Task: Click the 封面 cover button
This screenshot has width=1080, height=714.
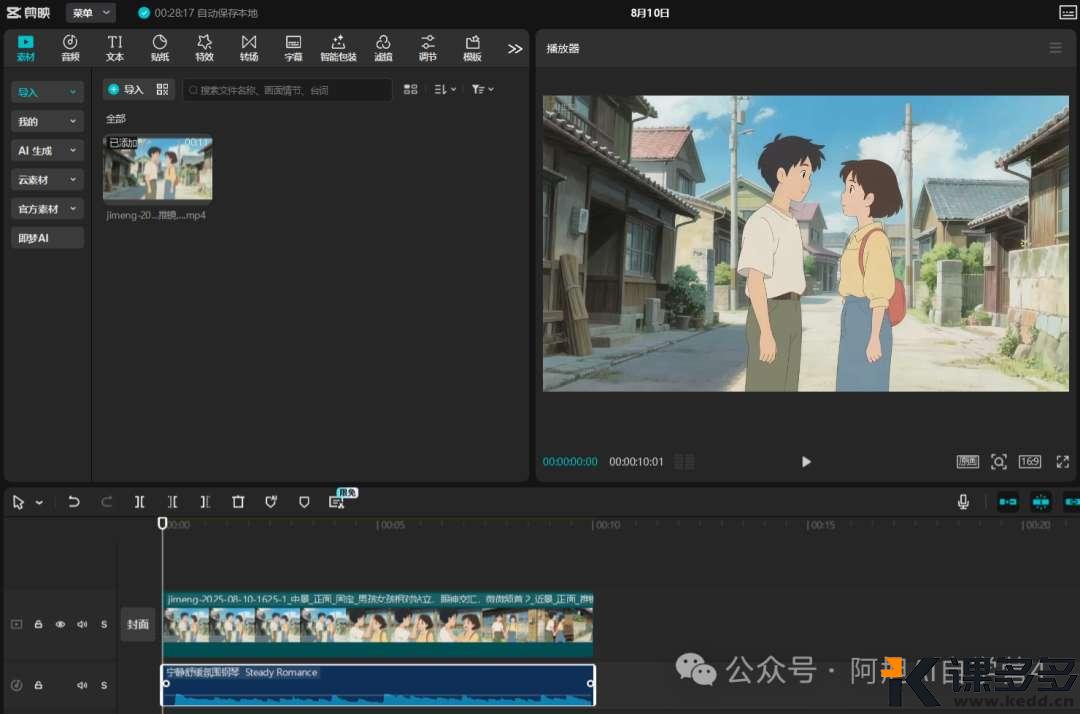Action: pyautogui.click(x=138, y=624)
